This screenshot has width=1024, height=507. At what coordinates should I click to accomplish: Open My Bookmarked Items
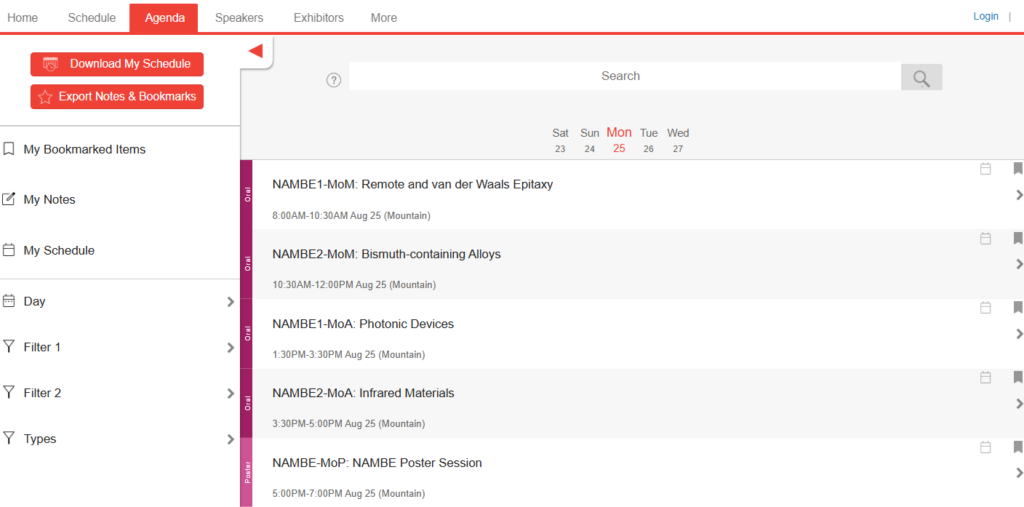click(x=84, y=150)
